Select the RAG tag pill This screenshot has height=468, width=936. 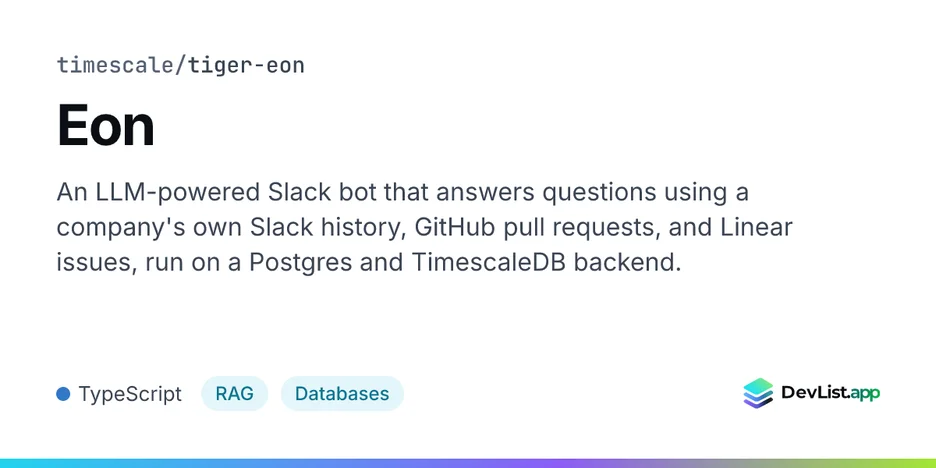click(x=235, y=393)
